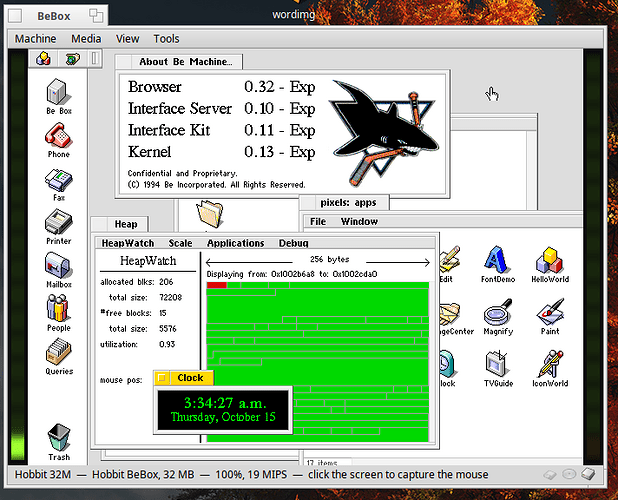
Task: Click the pixels: apps window close box
Action: pyautogui.click(x=307, y=203)
